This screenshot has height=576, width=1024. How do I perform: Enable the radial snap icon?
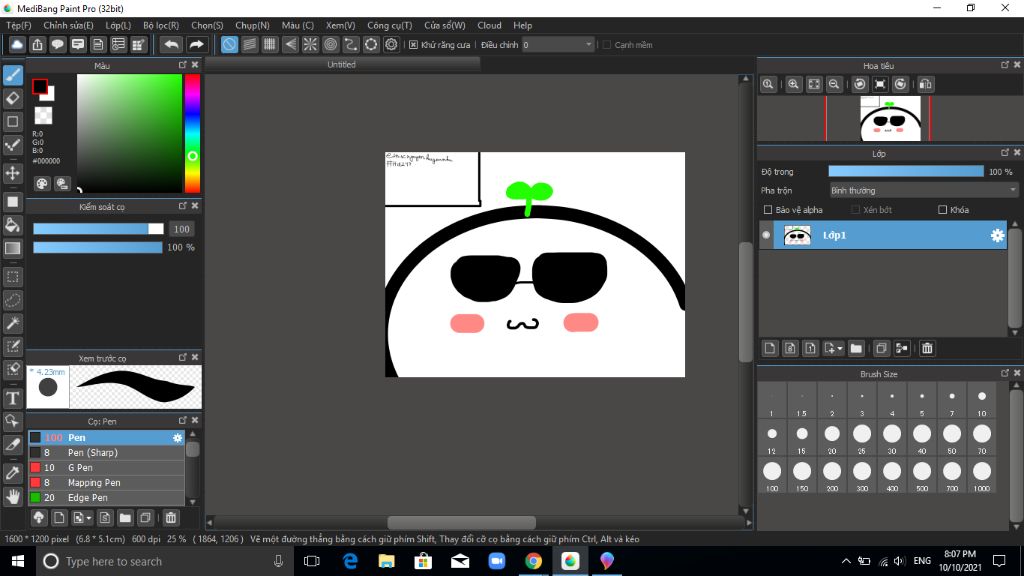coord(310,44)
